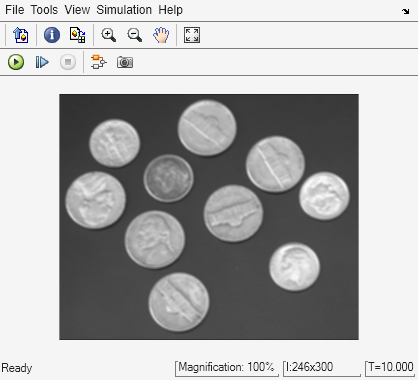Open the Simulation menu

124,10
